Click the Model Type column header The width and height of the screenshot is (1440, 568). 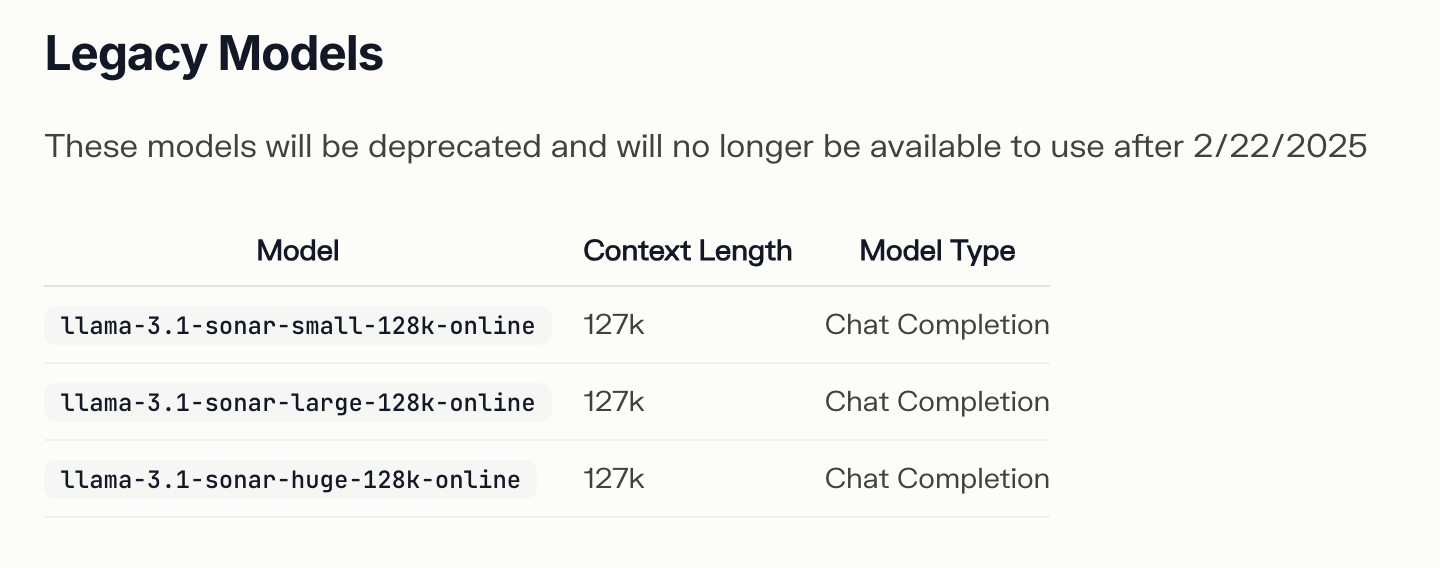[x=937, y=250]
